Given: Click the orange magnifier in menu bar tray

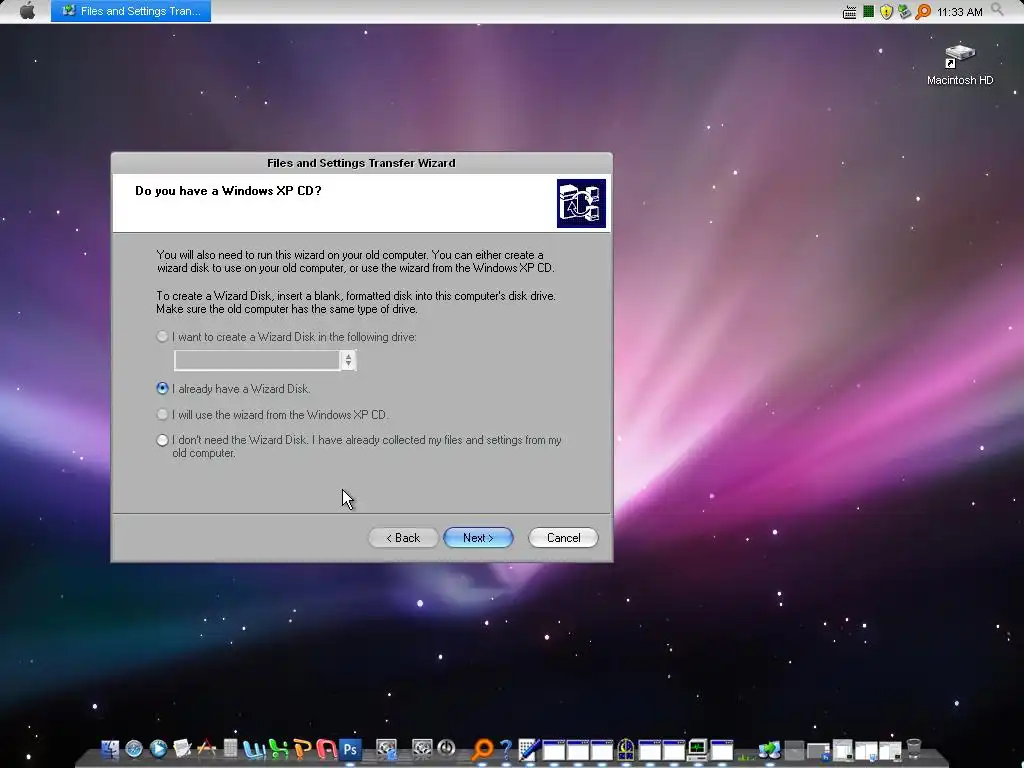Looking at the screenshot, I should [x=923, y=11].
